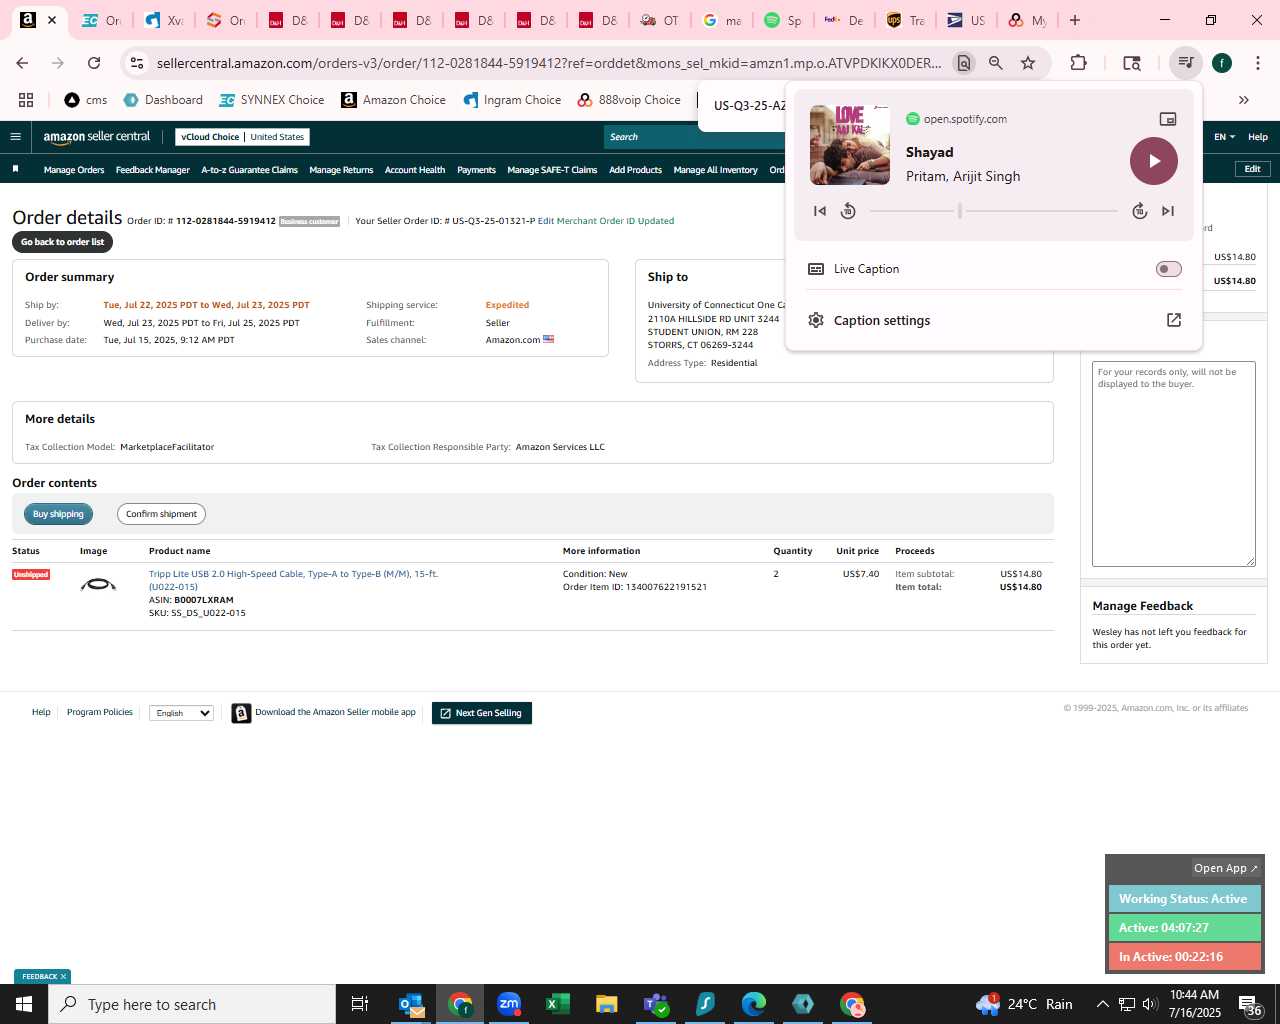
Task: Click the Windows search box
Action: click(x=192, y=1004)
